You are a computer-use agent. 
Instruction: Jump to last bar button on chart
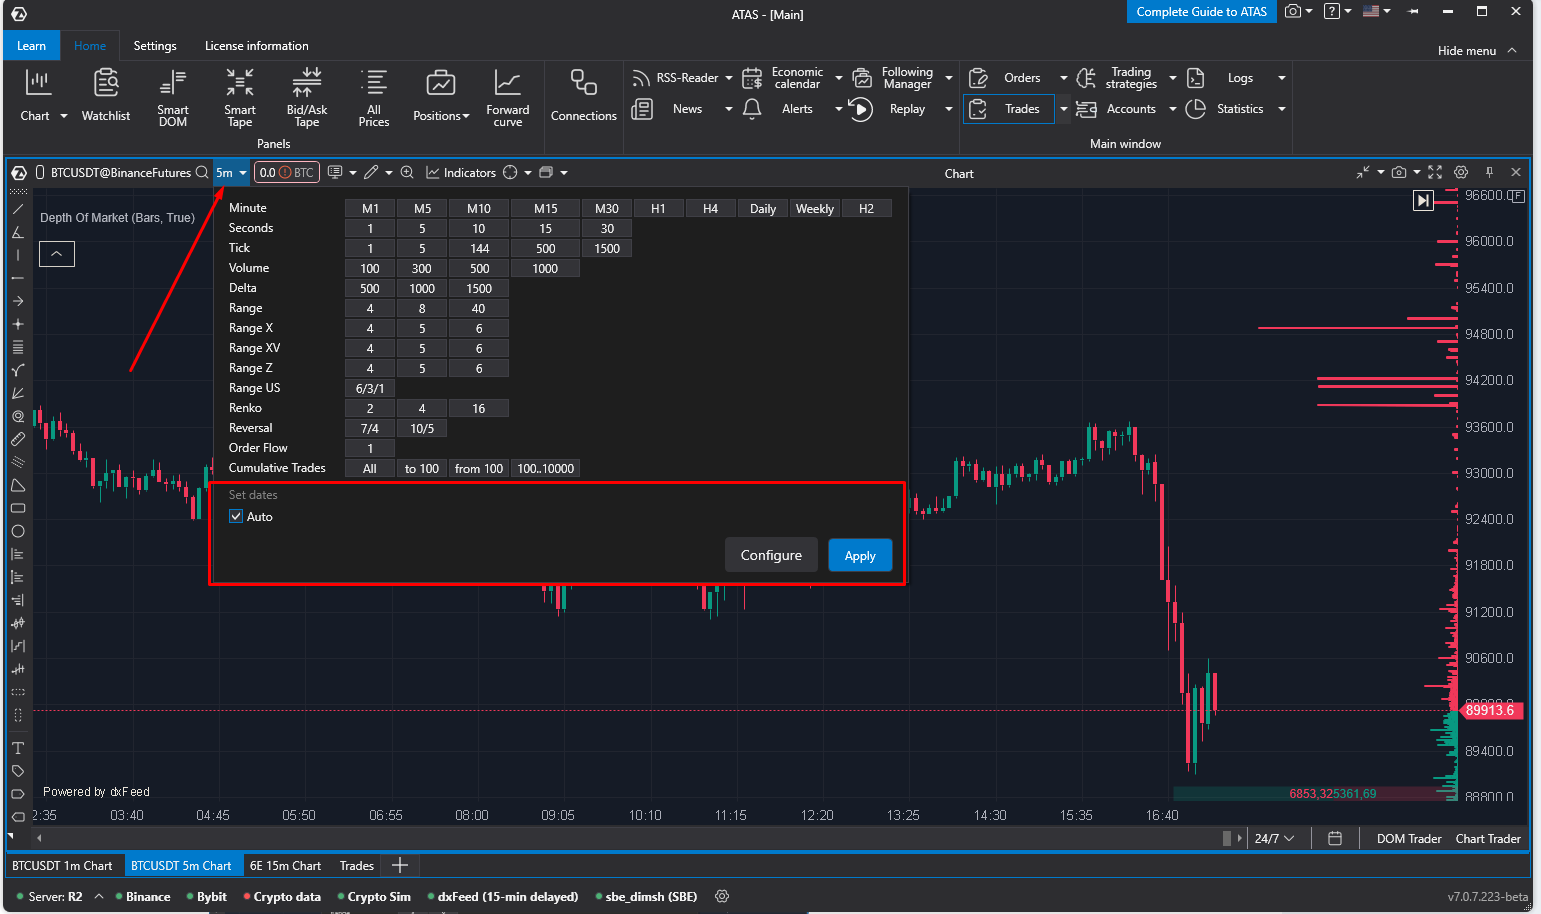point(1423,201)
